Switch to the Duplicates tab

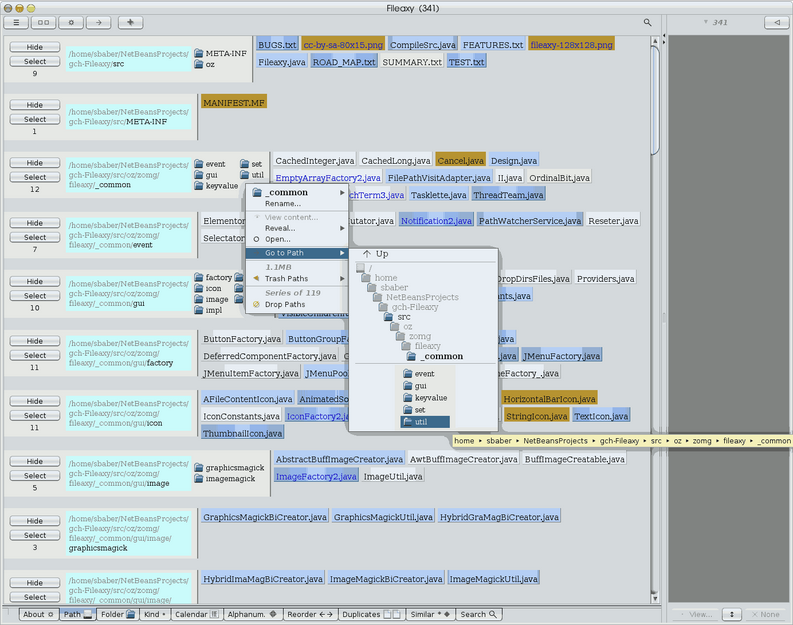pos(371,614)
